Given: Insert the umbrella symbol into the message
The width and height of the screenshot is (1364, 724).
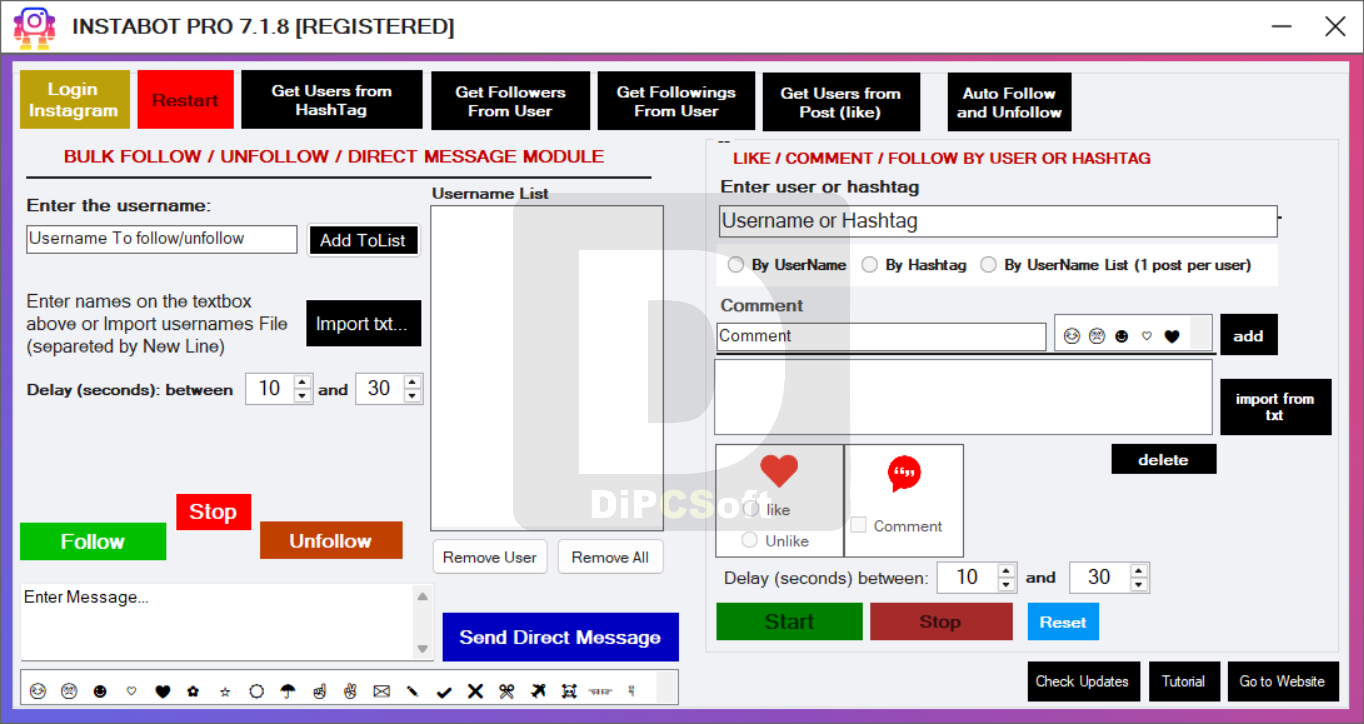Looking at the screenshot, I should click(x=288, y=691).
